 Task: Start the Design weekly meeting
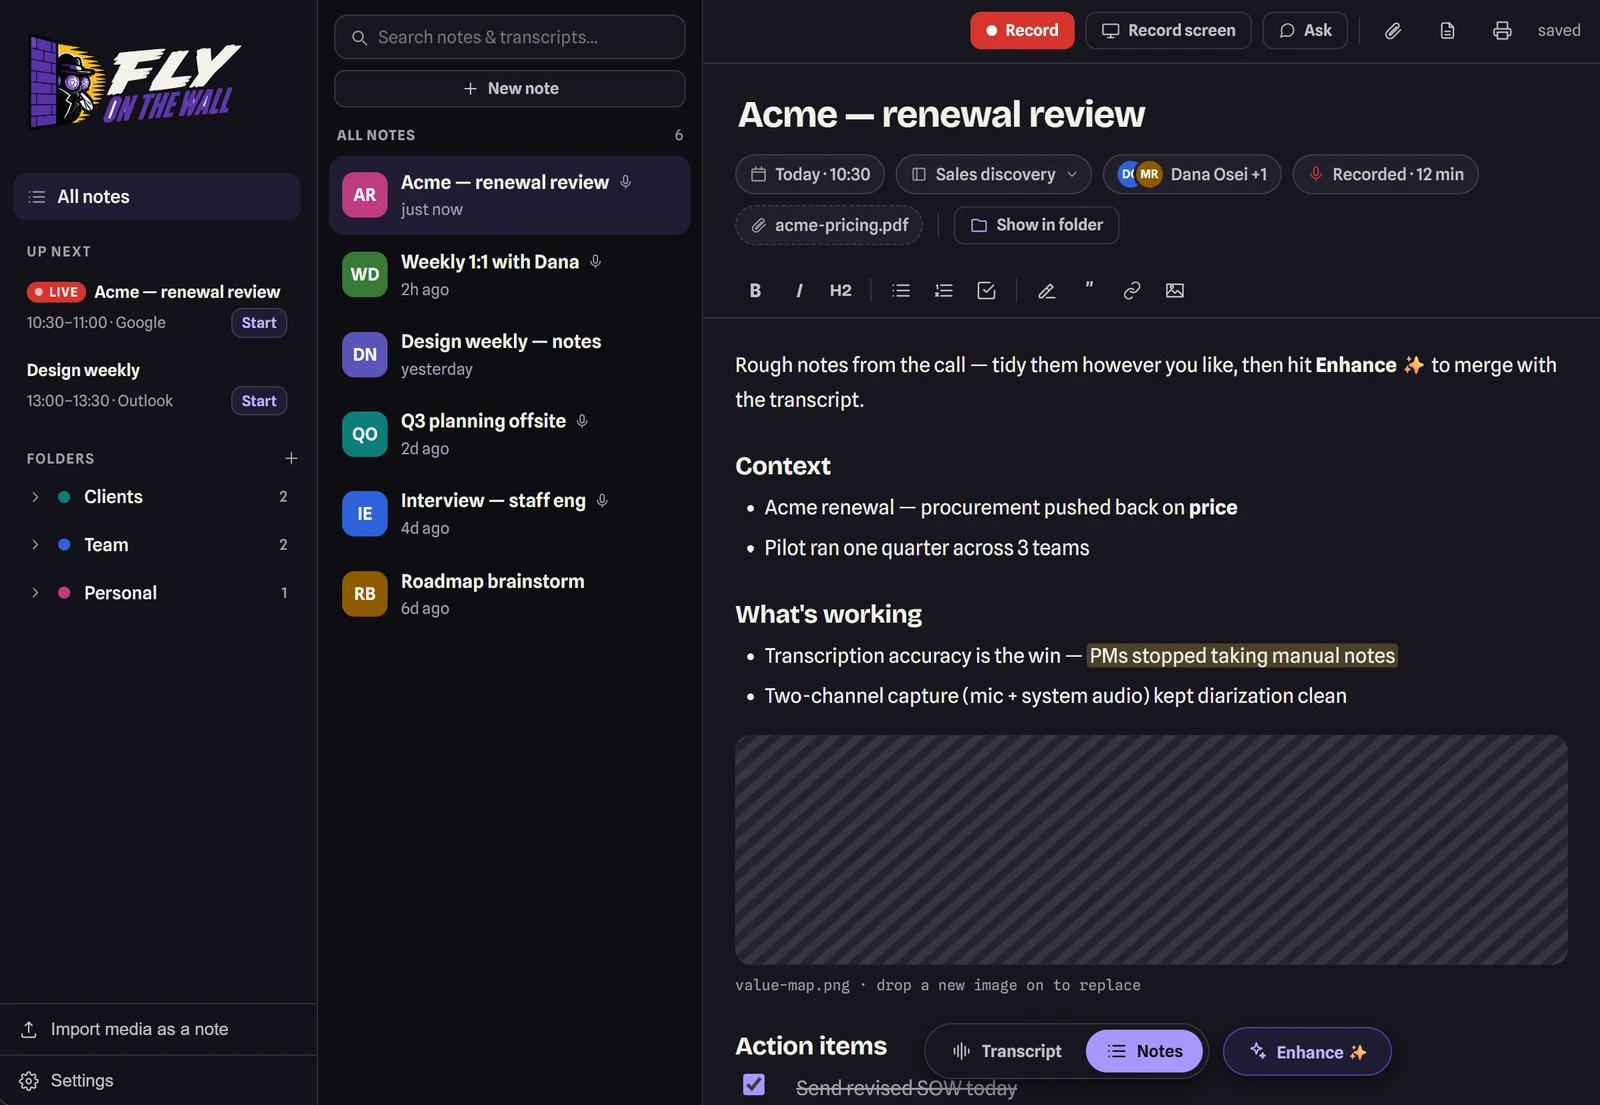259,401
